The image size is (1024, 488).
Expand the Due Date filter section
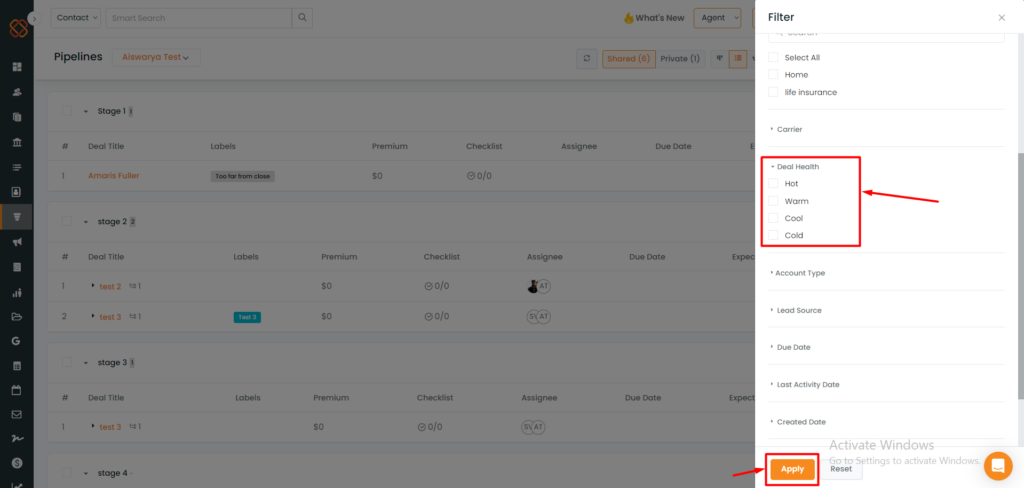click(790, 348)
